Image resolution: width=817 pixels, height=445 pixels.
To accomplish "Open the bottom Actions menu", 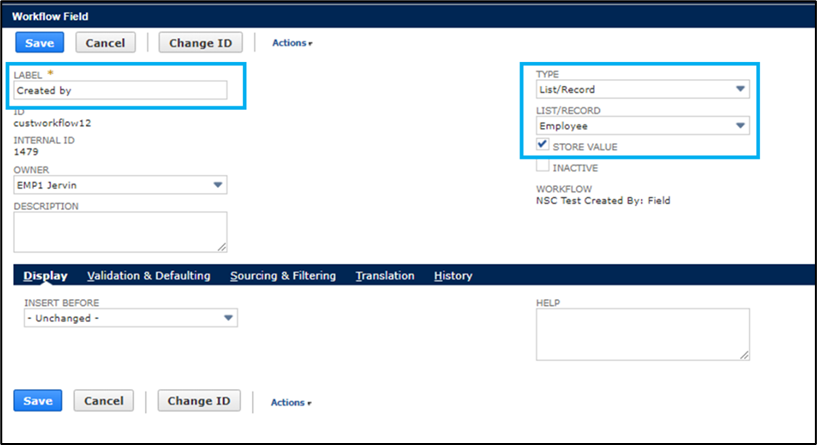I will pos(291,402).
